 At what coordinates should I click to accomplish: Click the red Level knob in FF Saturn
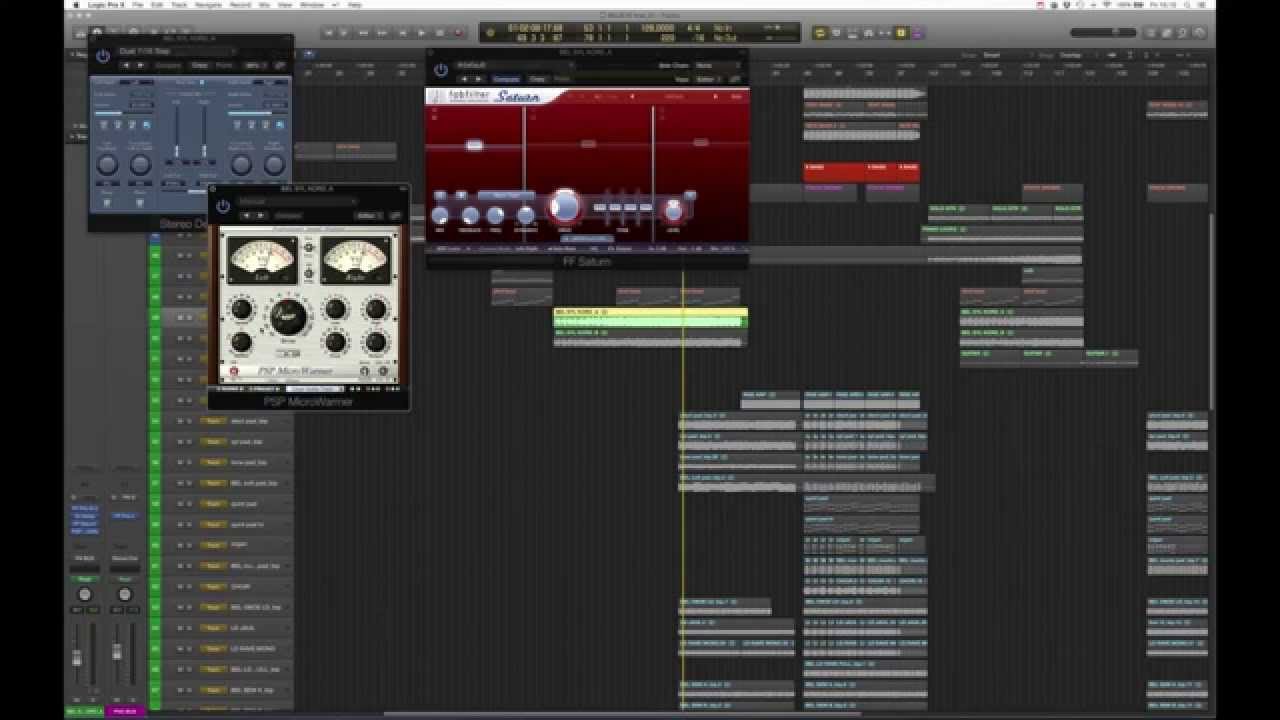[674, 210]
